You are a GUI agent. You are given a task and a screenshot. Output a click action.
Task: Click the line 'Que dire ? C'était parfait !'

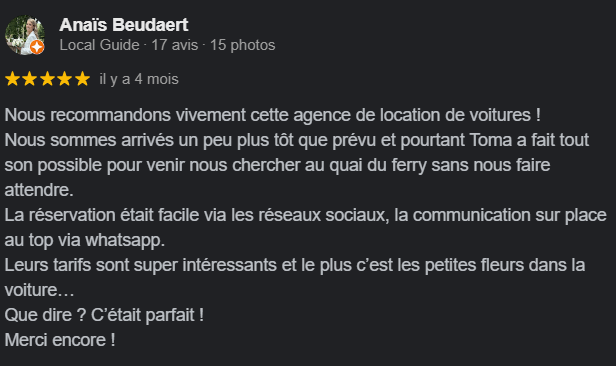(x=104, y=315)
